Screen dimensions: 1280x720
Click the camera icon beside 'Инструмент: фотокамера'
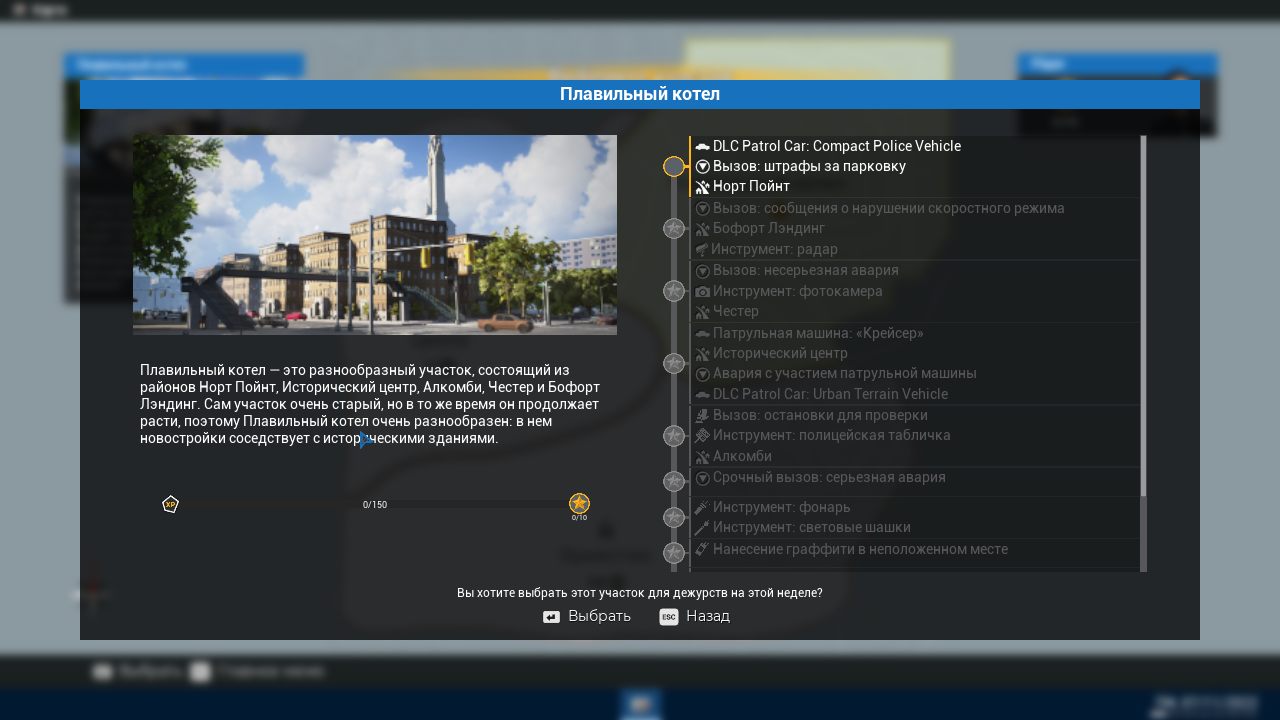click(702, 291)
